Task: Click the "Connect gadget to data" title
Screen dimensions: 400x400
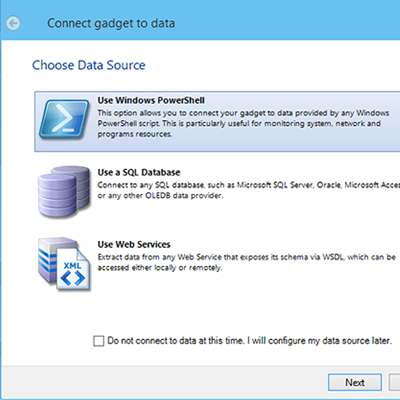Action: [111, 23]
